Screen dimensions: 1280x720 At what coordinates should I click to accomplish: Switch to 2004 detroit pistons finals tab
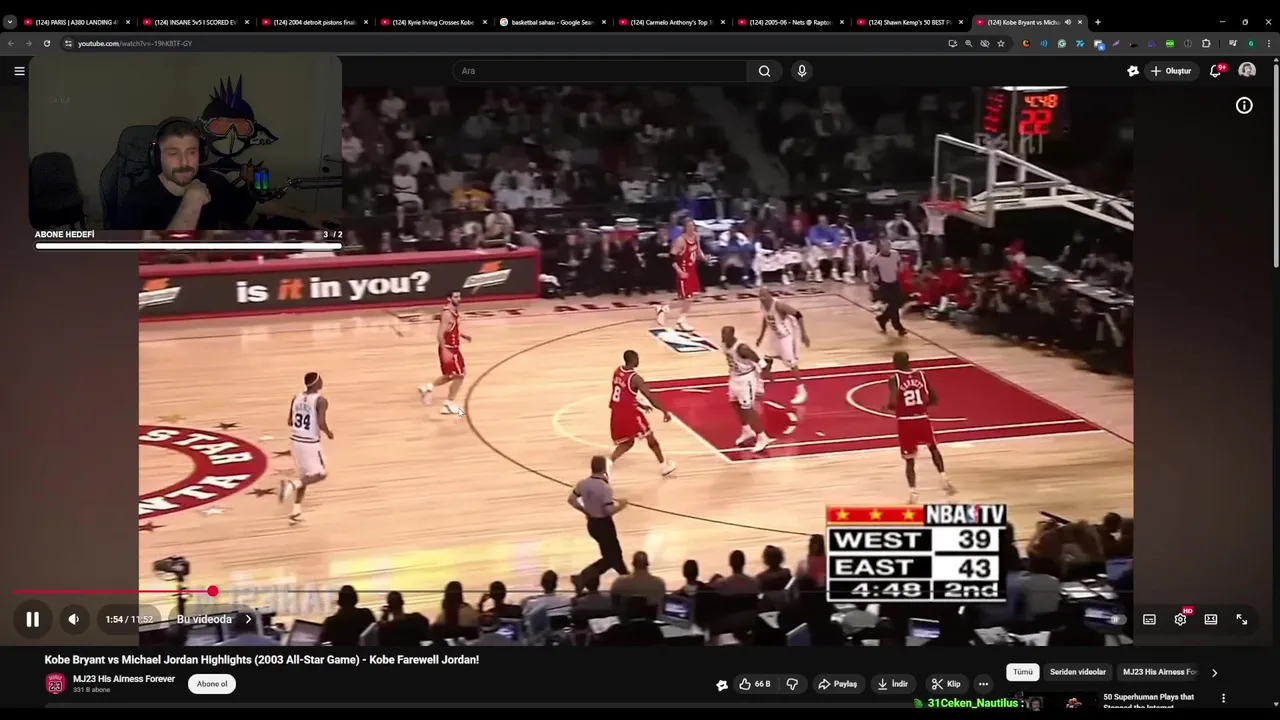[x=315, y=22]
